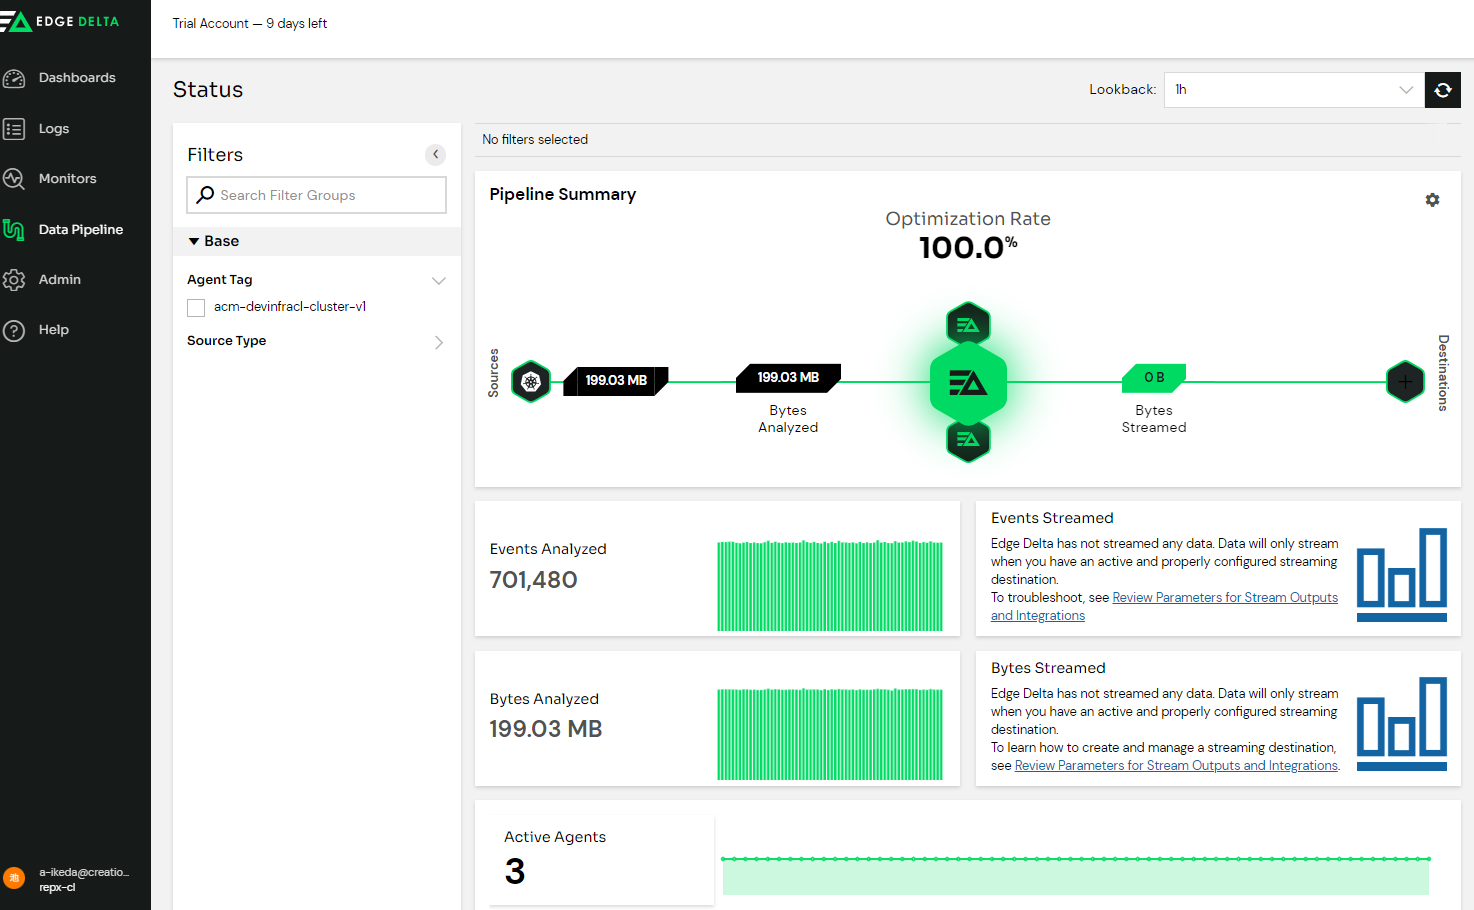Open Review Parameters link under Events Streamed
The width and height of the screenshot is (1474, 910).
click(1225, 598)
